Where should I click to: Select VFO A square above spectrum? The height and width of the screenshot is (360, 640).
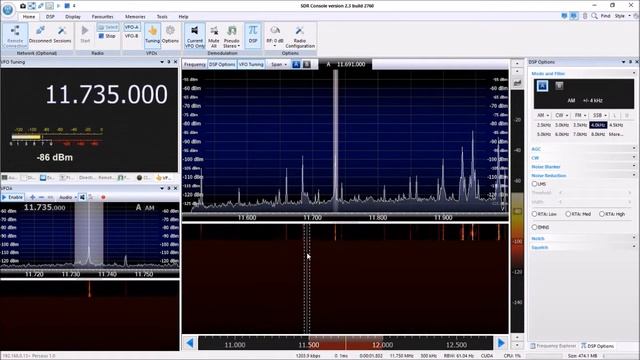[296, 64]
